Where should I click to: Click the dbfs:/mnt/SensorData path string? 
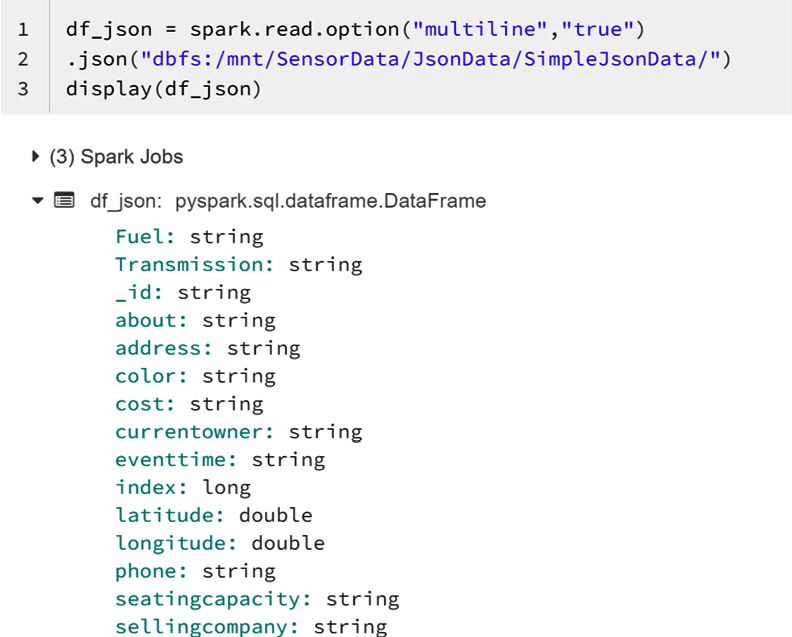tap(430, 60)
